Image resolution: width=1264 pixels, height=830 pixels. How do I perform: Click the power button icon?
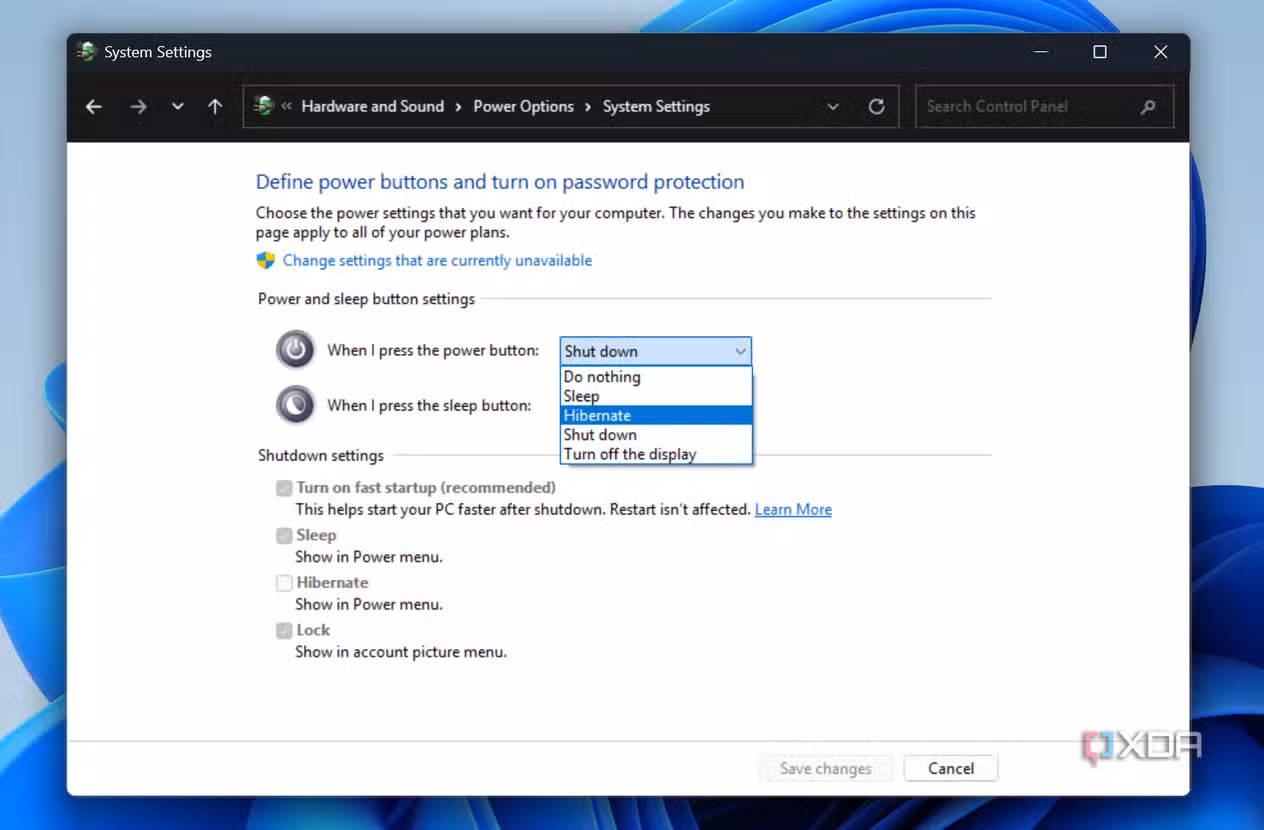coord(295,350)
